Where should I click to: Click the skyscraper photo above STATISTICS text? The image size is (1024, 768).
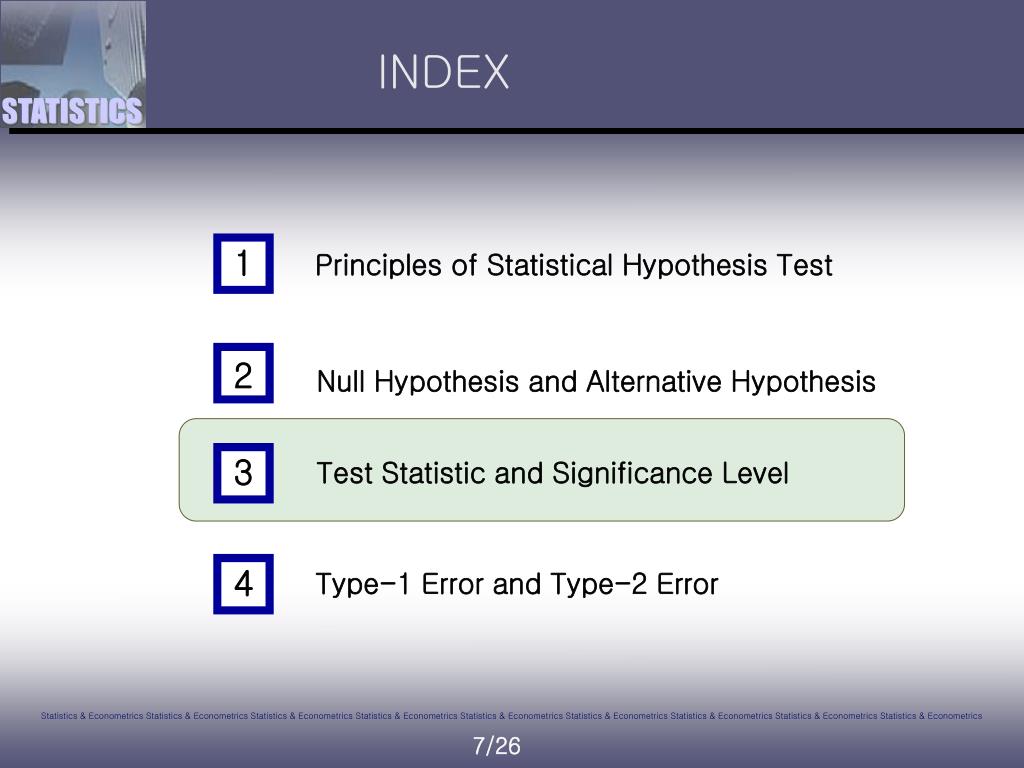tap(72, 48)
